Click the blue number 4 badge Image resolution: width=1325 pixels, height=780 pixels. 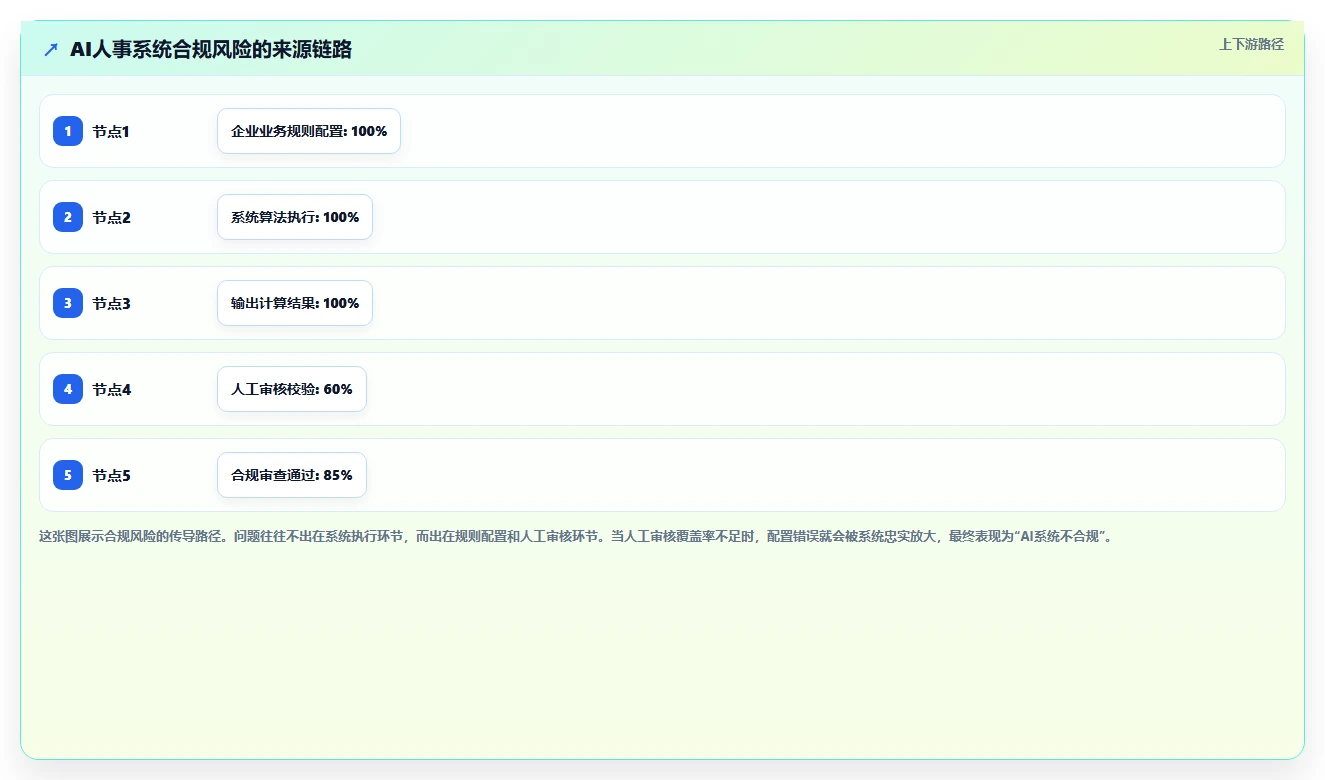click(68, 389)
